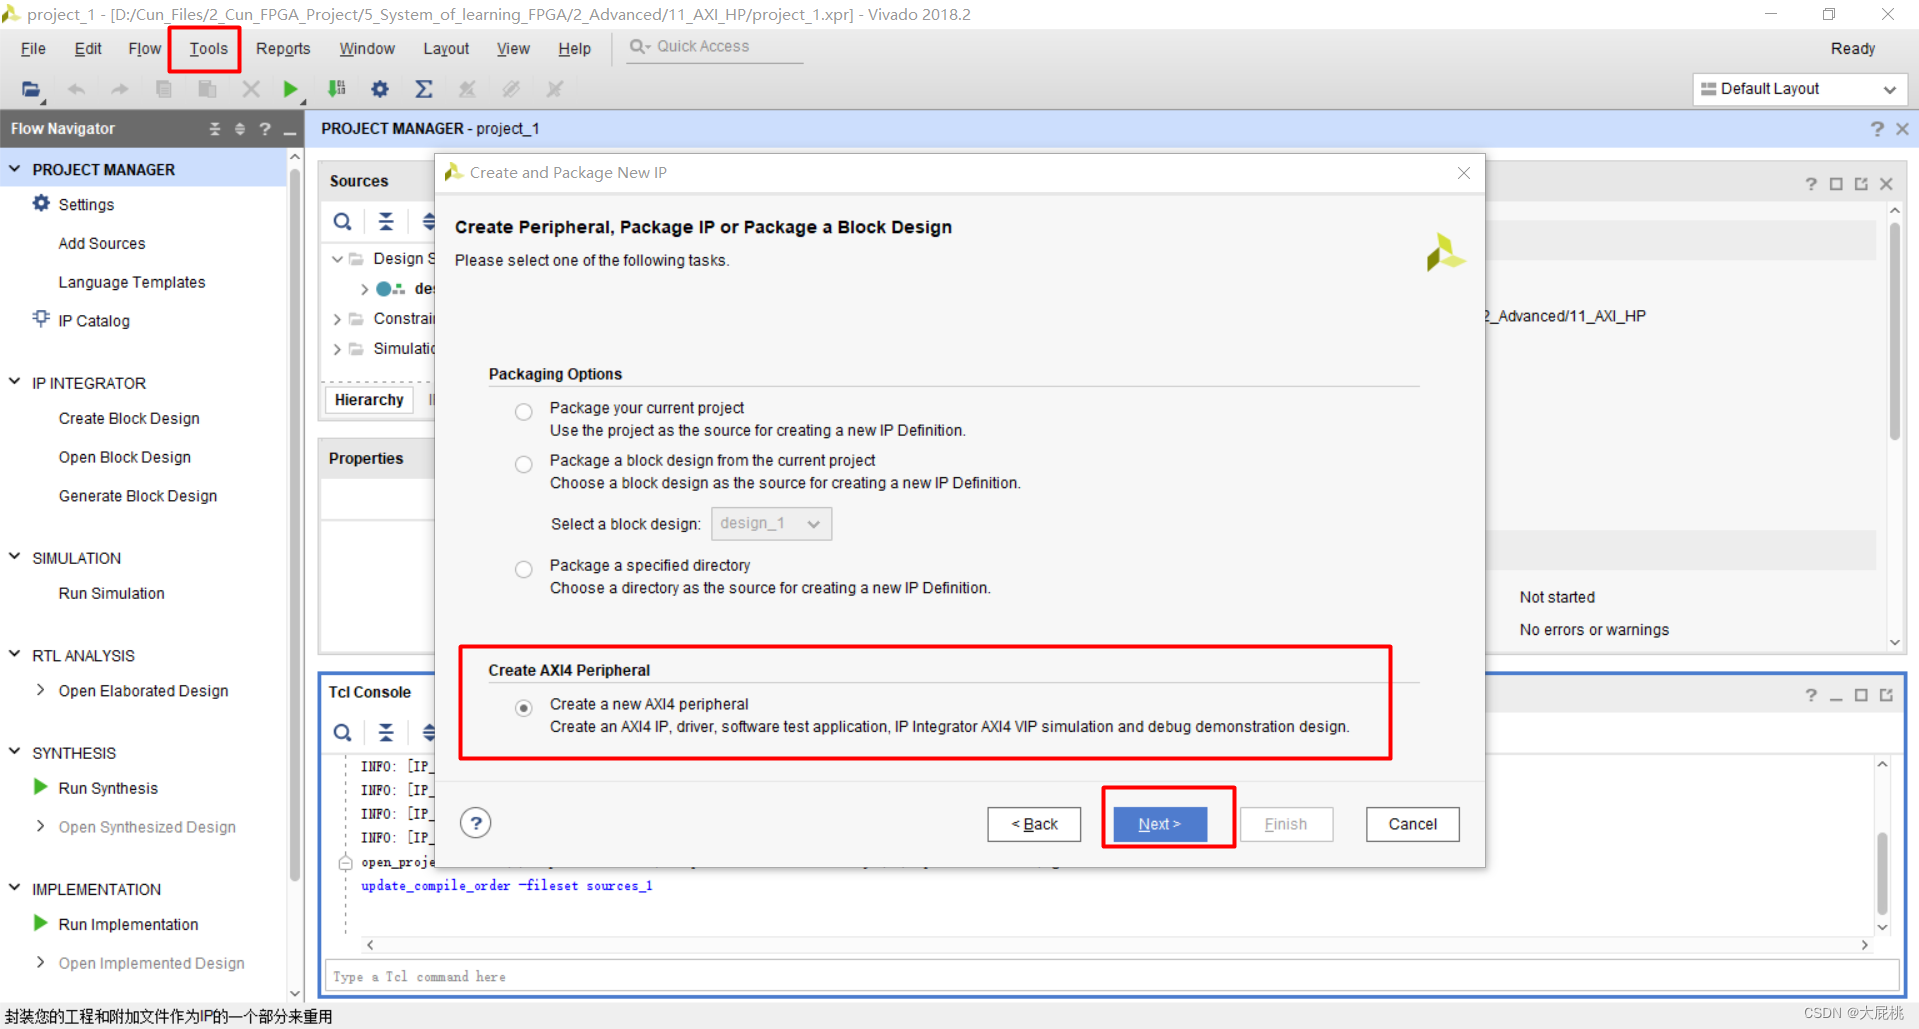The height and width of the screenshot is (1029, 1919).
Task: Open the Layout menu
Action: coord(446,49)
